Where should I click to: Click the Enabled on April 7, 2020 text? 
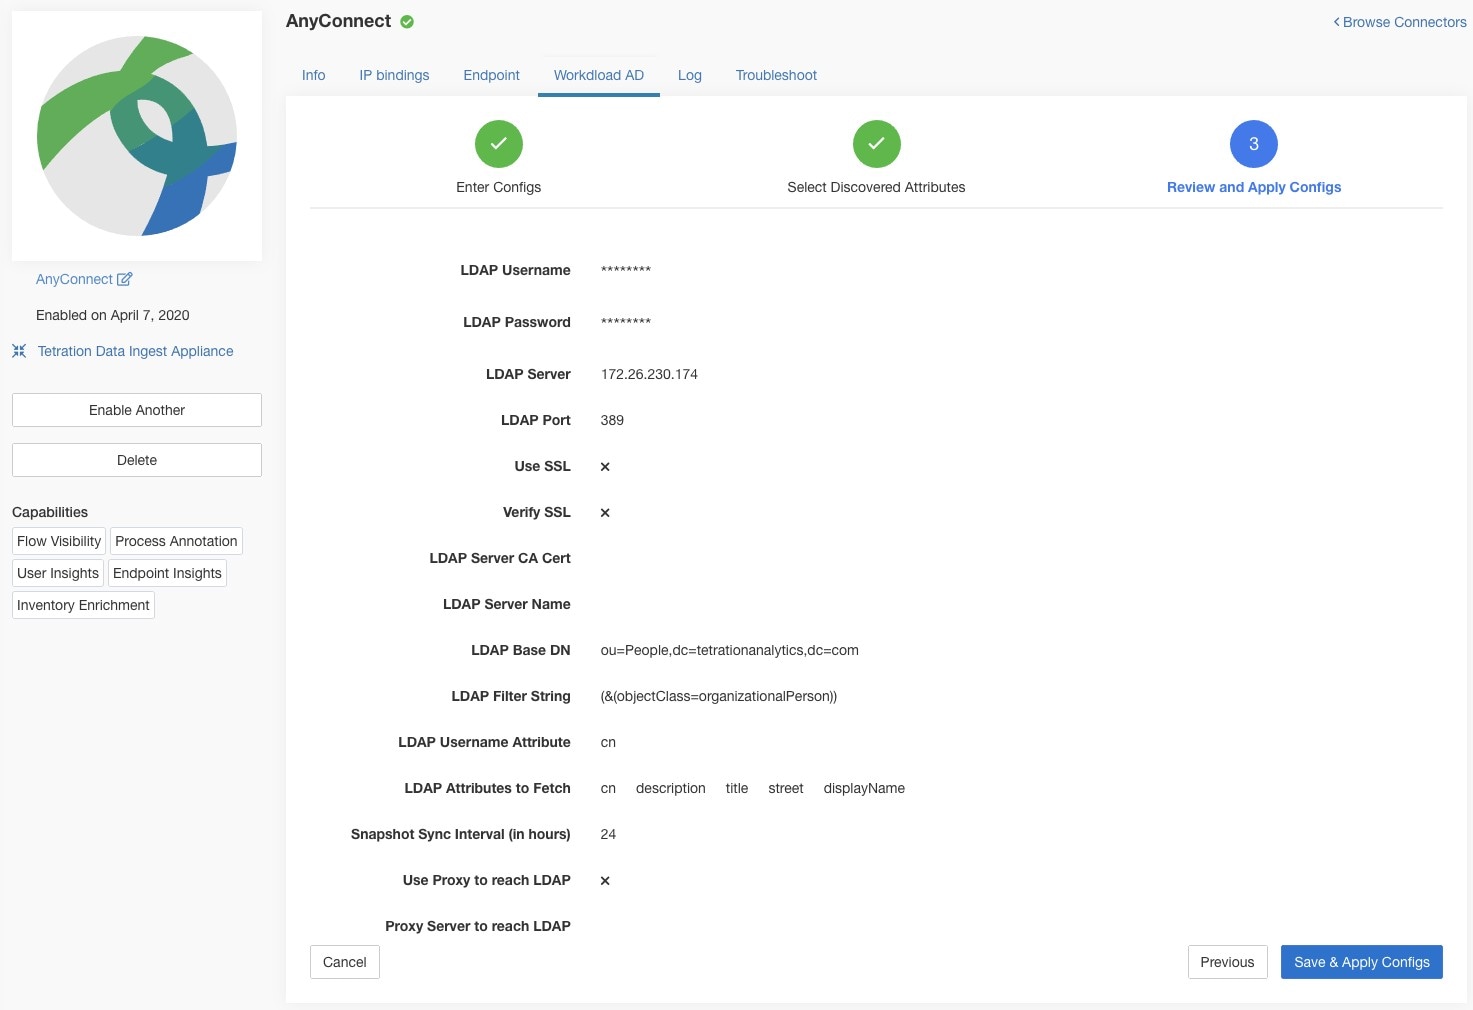coord(113,315)
